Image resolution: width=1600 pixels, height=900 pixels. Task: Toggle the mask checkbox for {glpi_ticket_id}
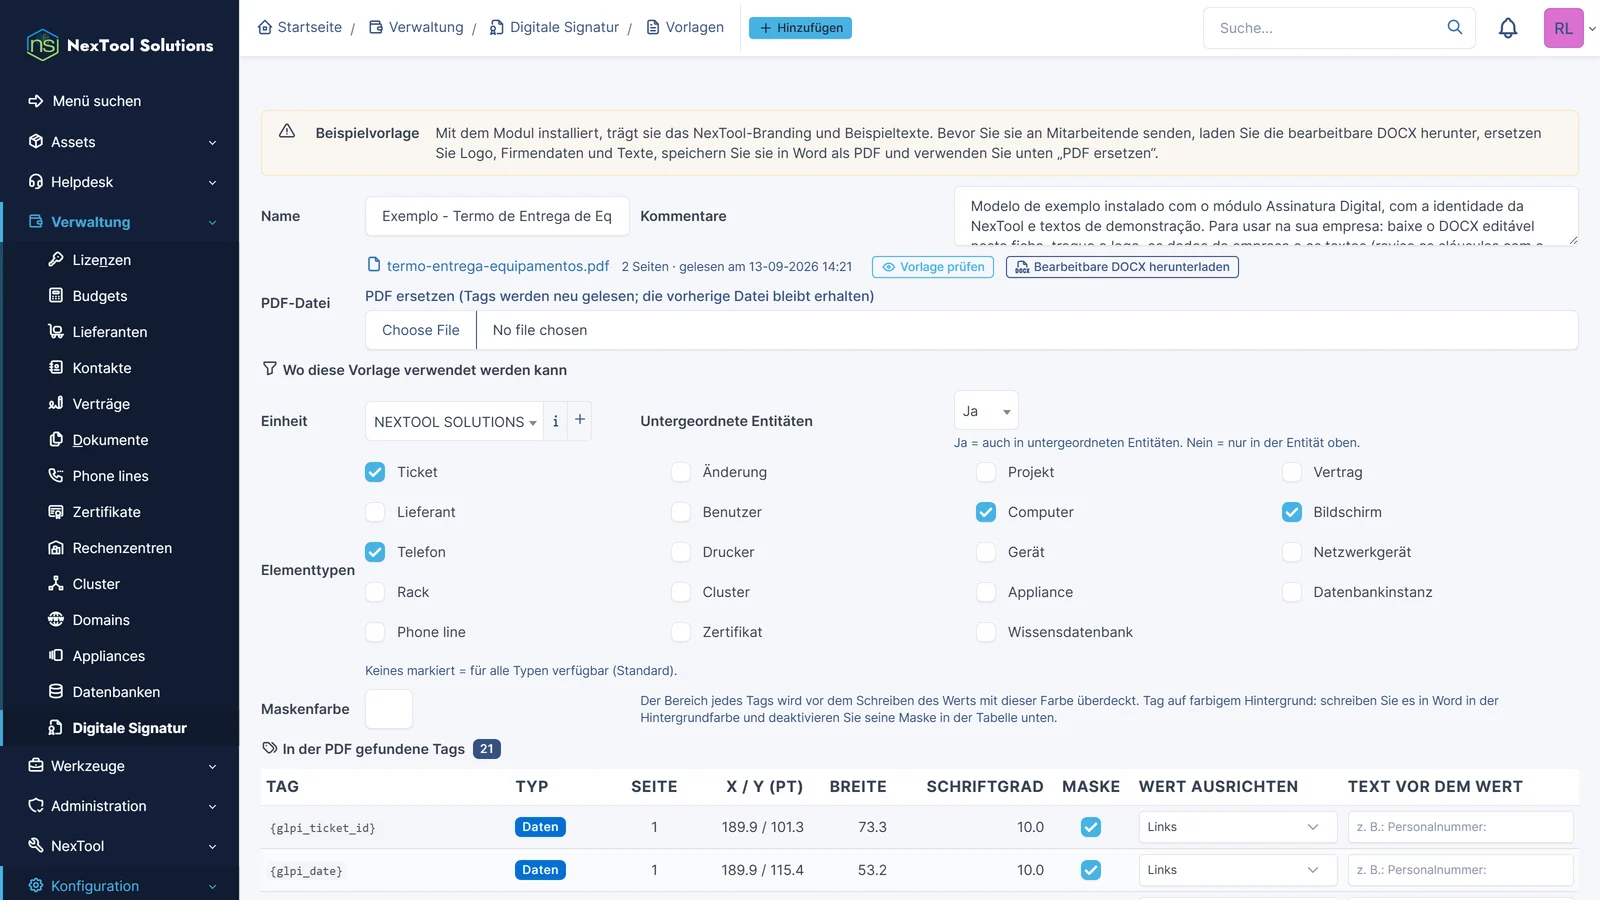[1091, 827]
